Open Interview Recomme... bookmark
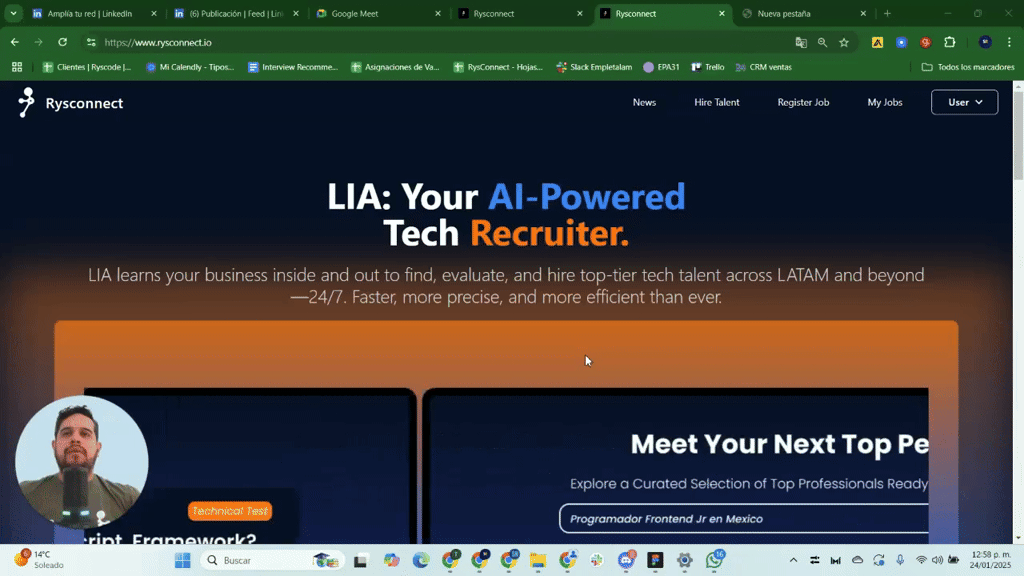 click(x=293, y=67)
